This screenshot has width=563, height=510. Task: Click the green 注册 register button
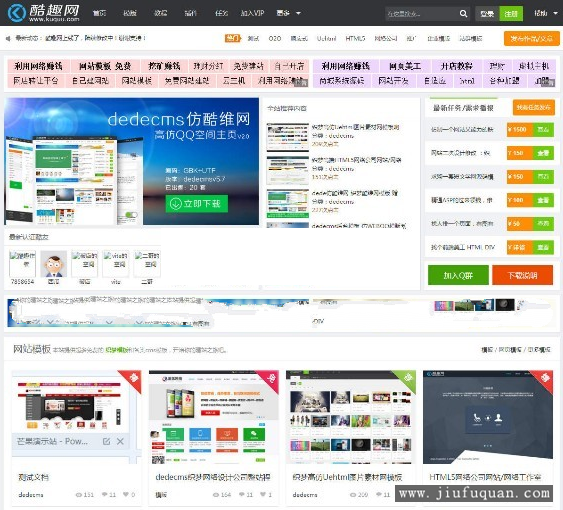[x=511, y=14]
